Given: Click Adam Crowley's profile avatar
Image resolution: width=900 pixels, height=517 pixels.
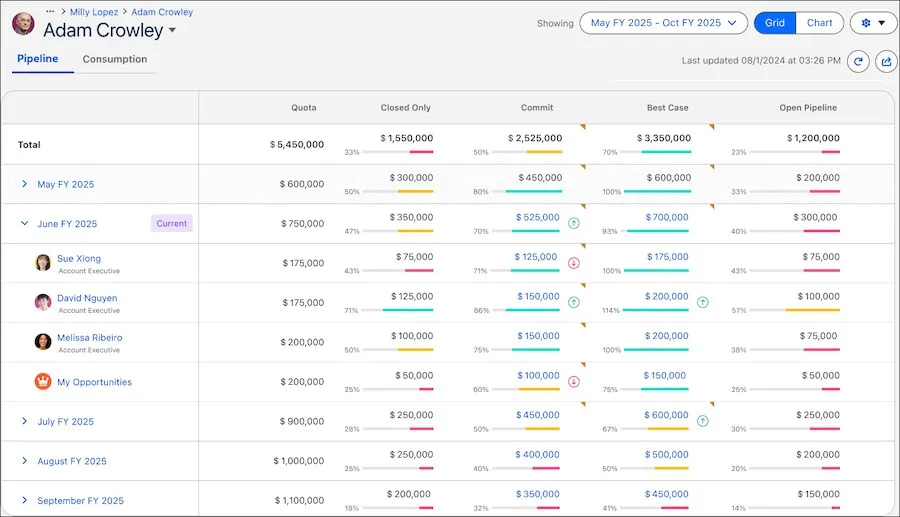Looking at the screenshot, I should [x=23, y=24].
